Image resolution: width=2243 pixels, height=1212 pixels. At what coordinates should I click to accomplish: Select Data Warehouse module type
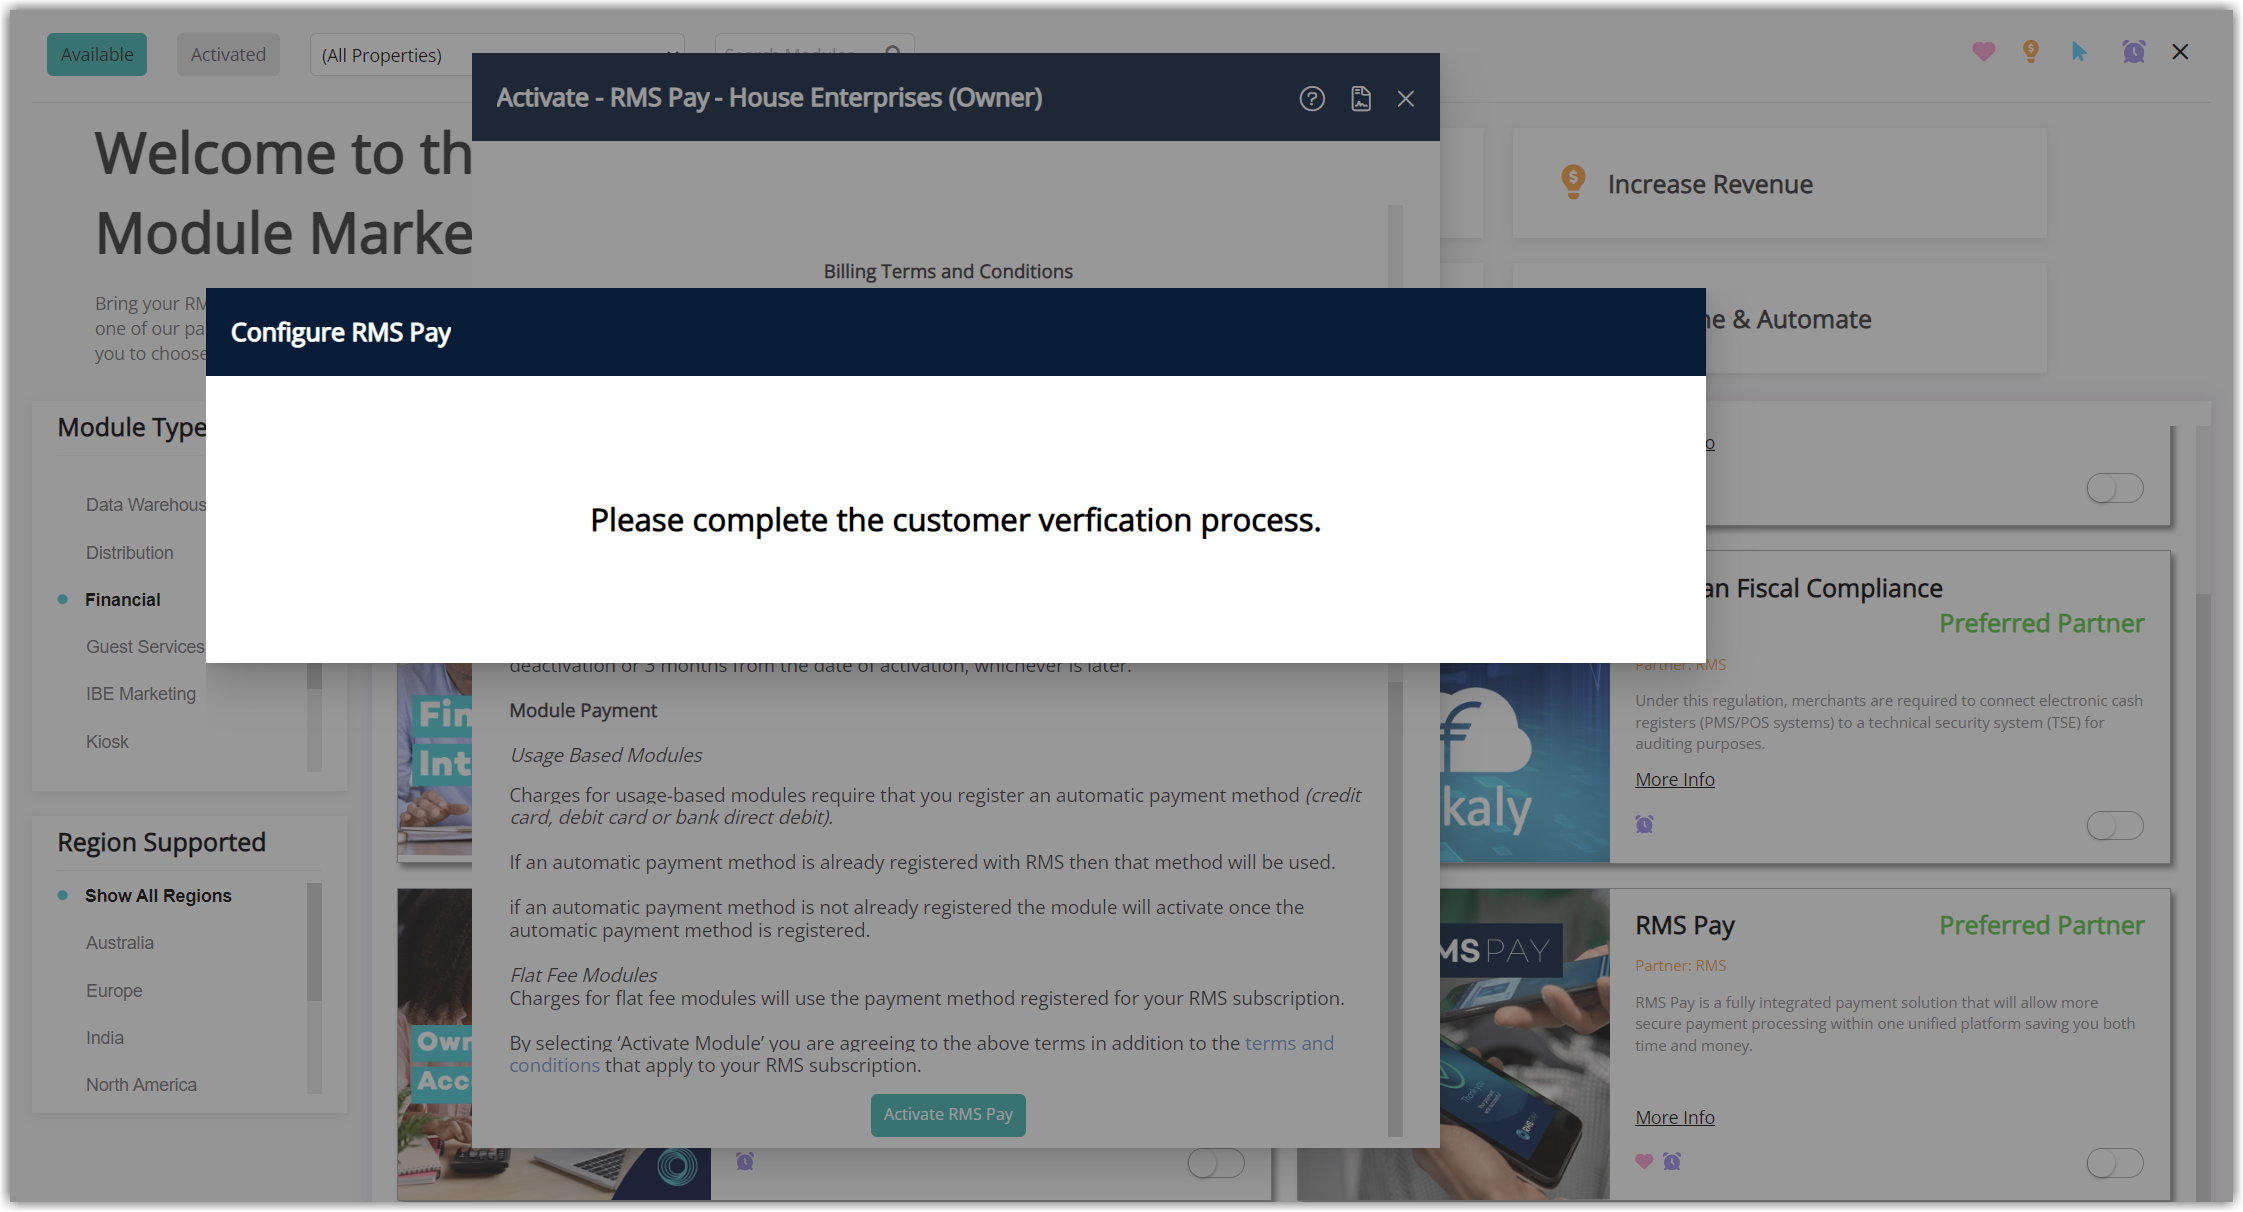pos(146,505)
